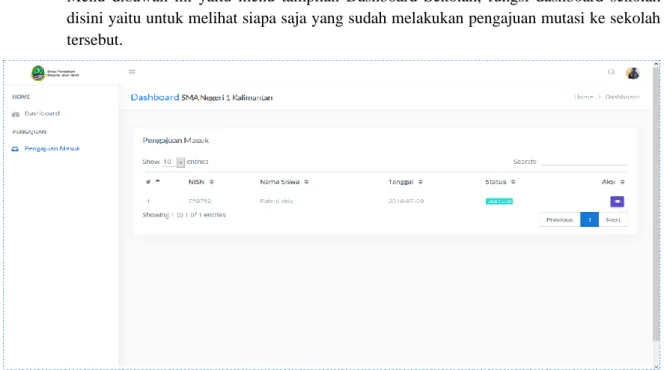Click date cell 2019-07-09
The height and width of the screenshot is (370, 664).
pyautogui.click(x=406, y=201)
